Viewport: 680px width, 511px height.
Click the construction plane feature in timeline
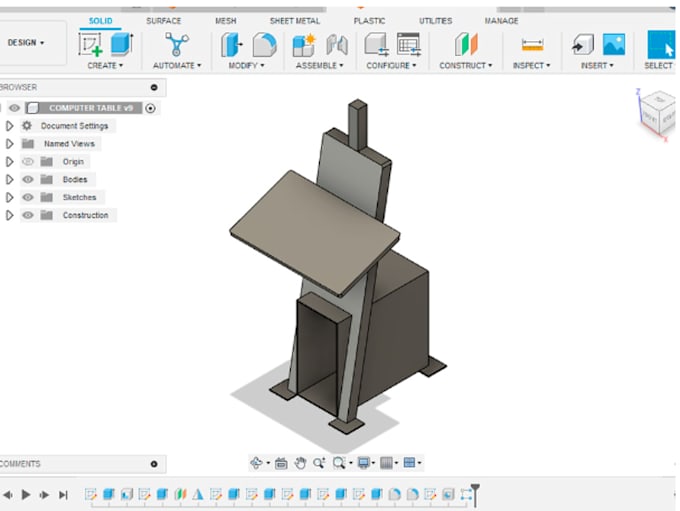point(180,494)
